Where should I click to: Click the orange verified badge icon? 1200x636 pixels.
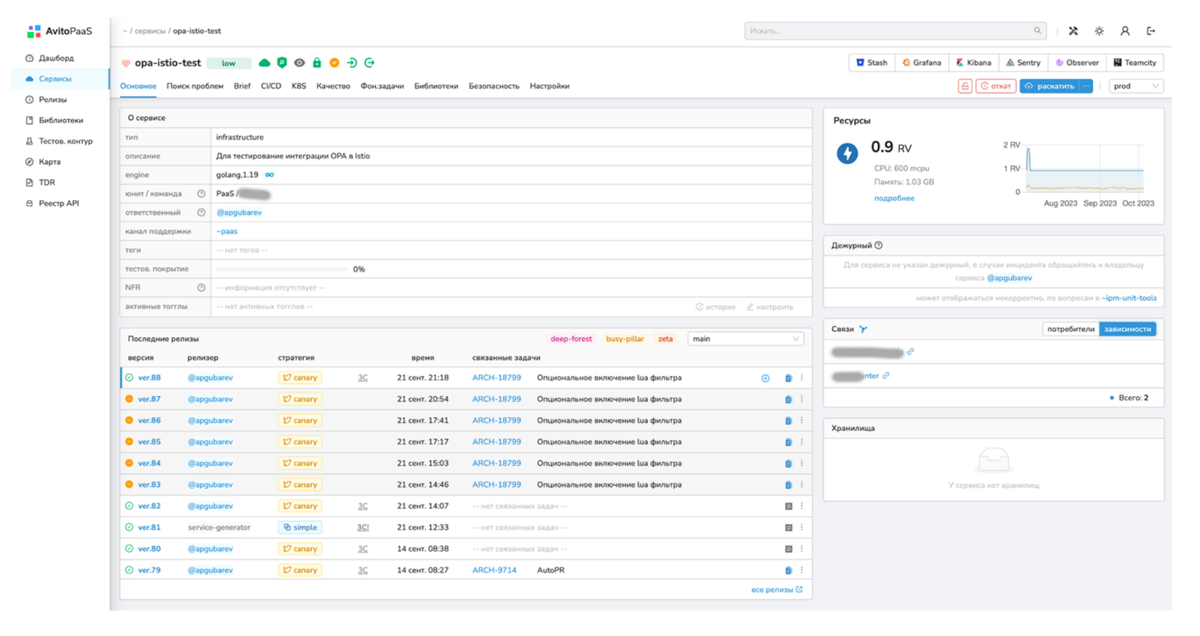[x=335, y=63]
